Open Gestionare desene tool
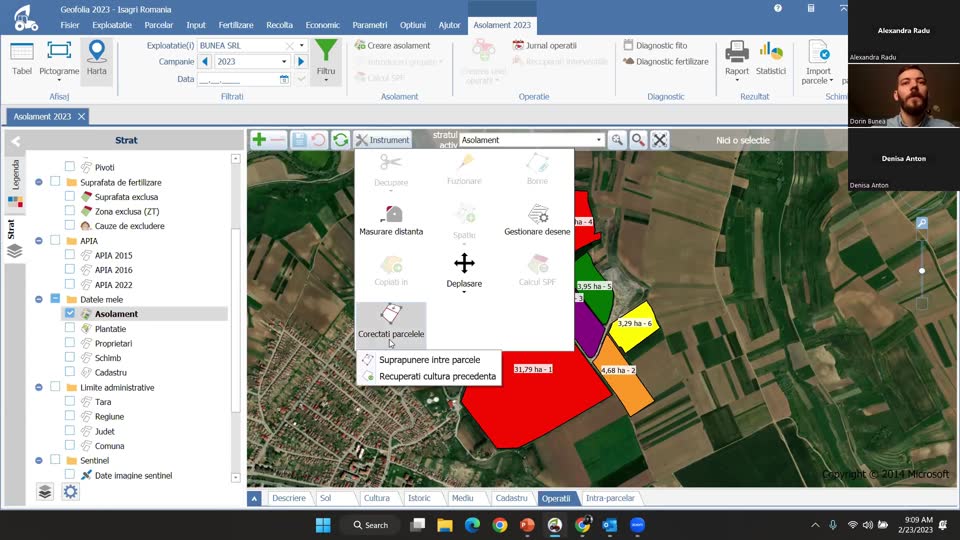 537,220
